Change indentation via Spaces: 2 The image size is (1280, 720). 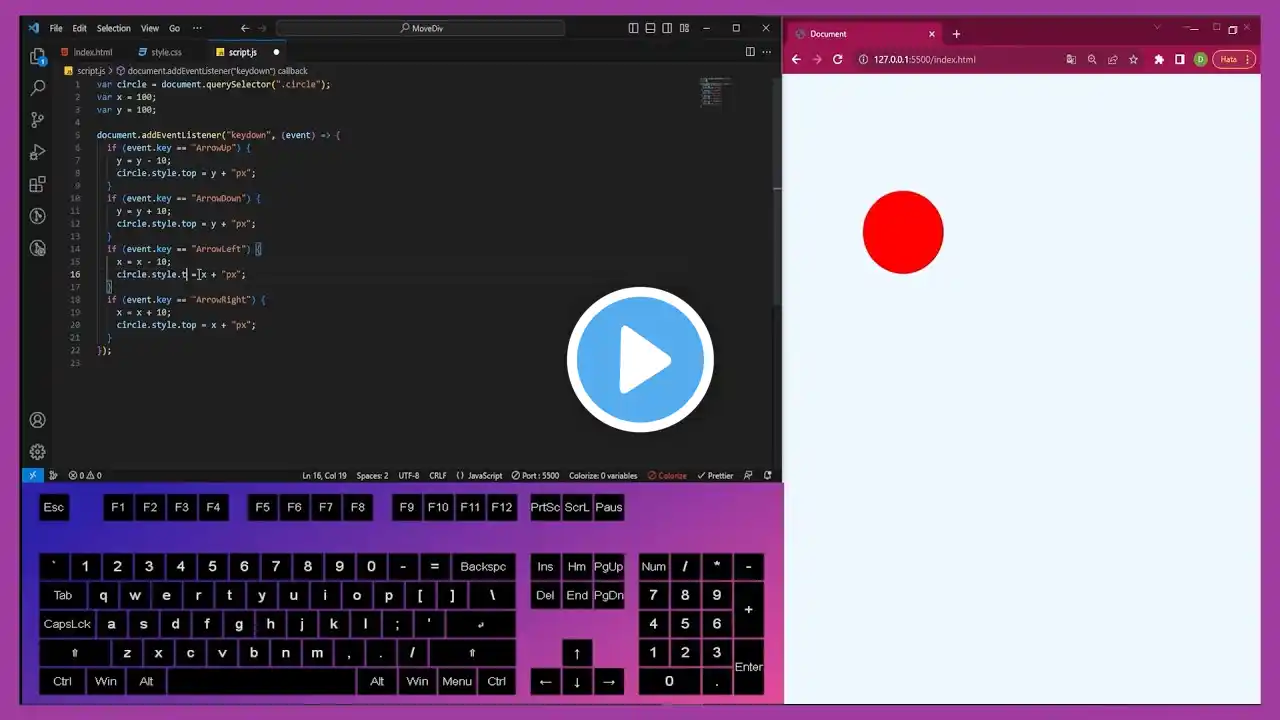pyautogui.click(x=372, y=476)
